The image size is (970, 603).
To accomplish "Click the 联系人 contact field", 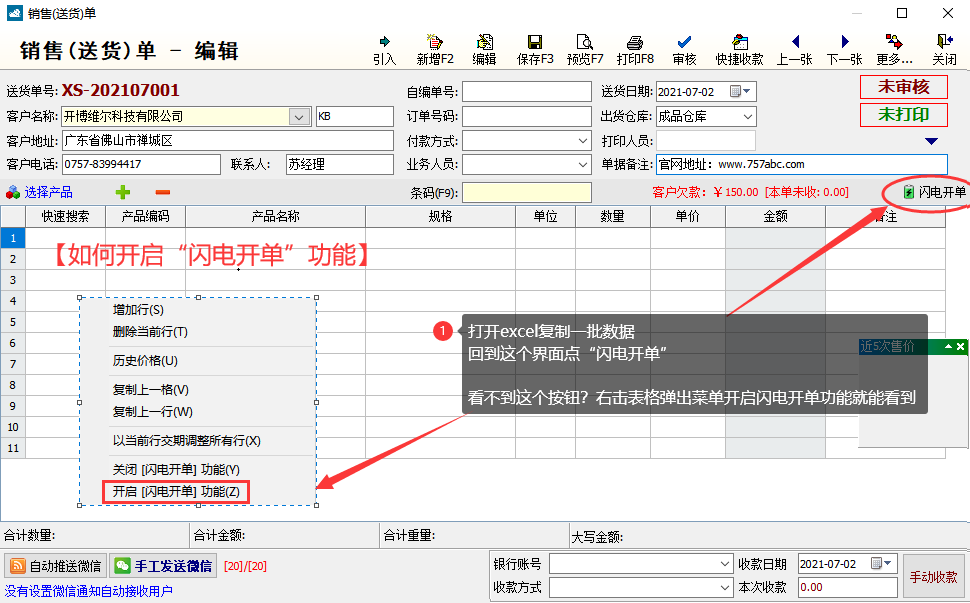I will coord(340,164).
